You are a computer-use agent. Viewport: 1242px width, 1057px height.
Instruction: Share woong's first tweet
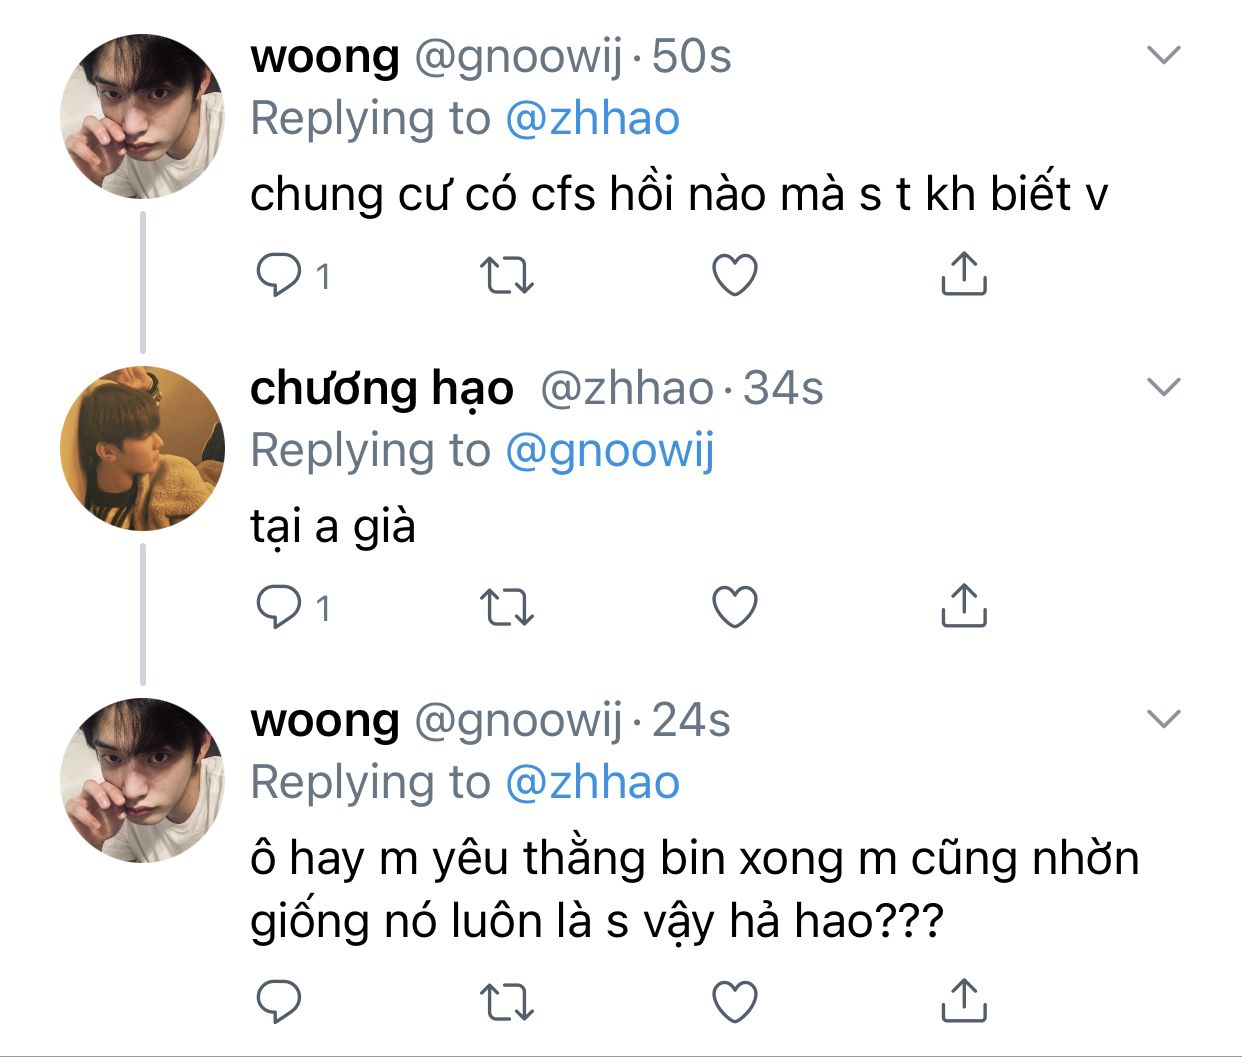pyautogui.click(x=964, y=274)
